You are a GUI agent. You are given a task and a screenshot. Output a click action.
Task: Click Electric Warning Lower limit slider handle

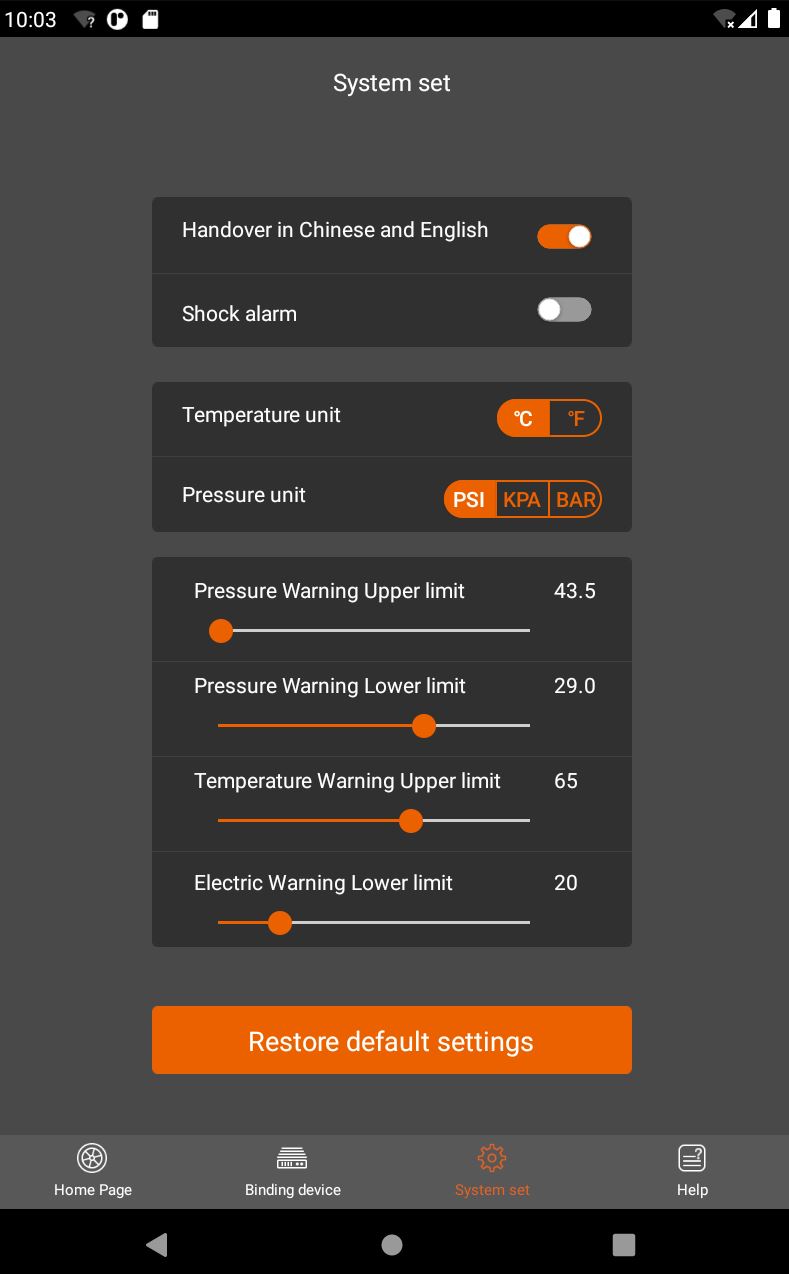[x=280, y=923]
